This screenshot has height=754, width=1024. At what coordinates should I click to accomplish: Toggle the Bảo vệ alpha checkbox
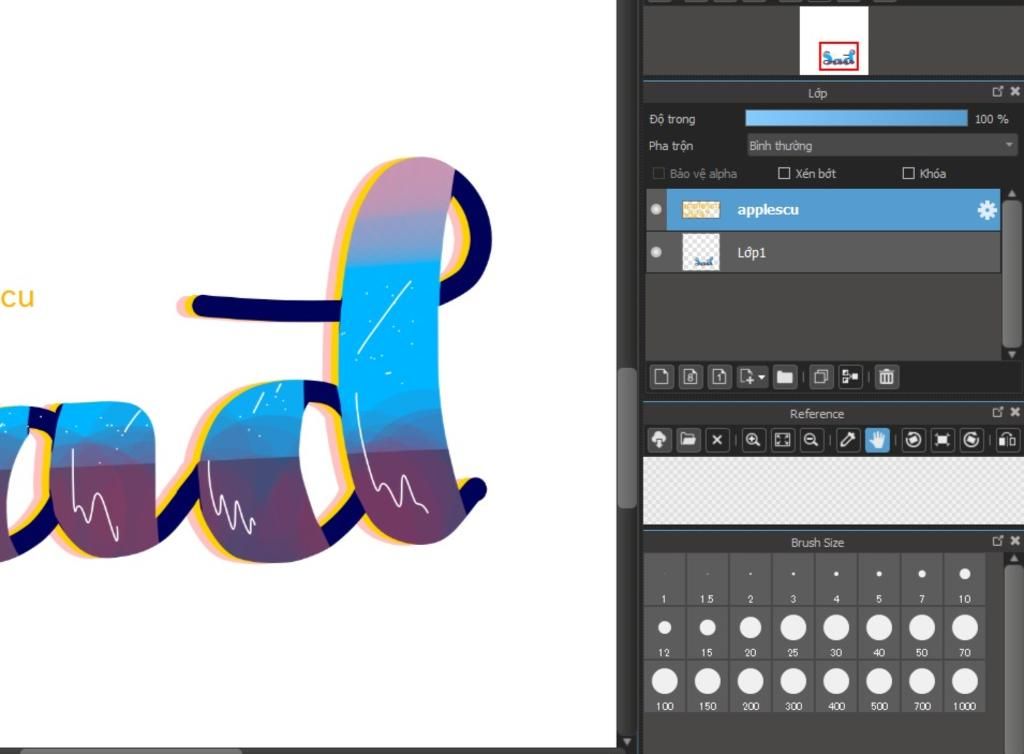click(659, 173)
